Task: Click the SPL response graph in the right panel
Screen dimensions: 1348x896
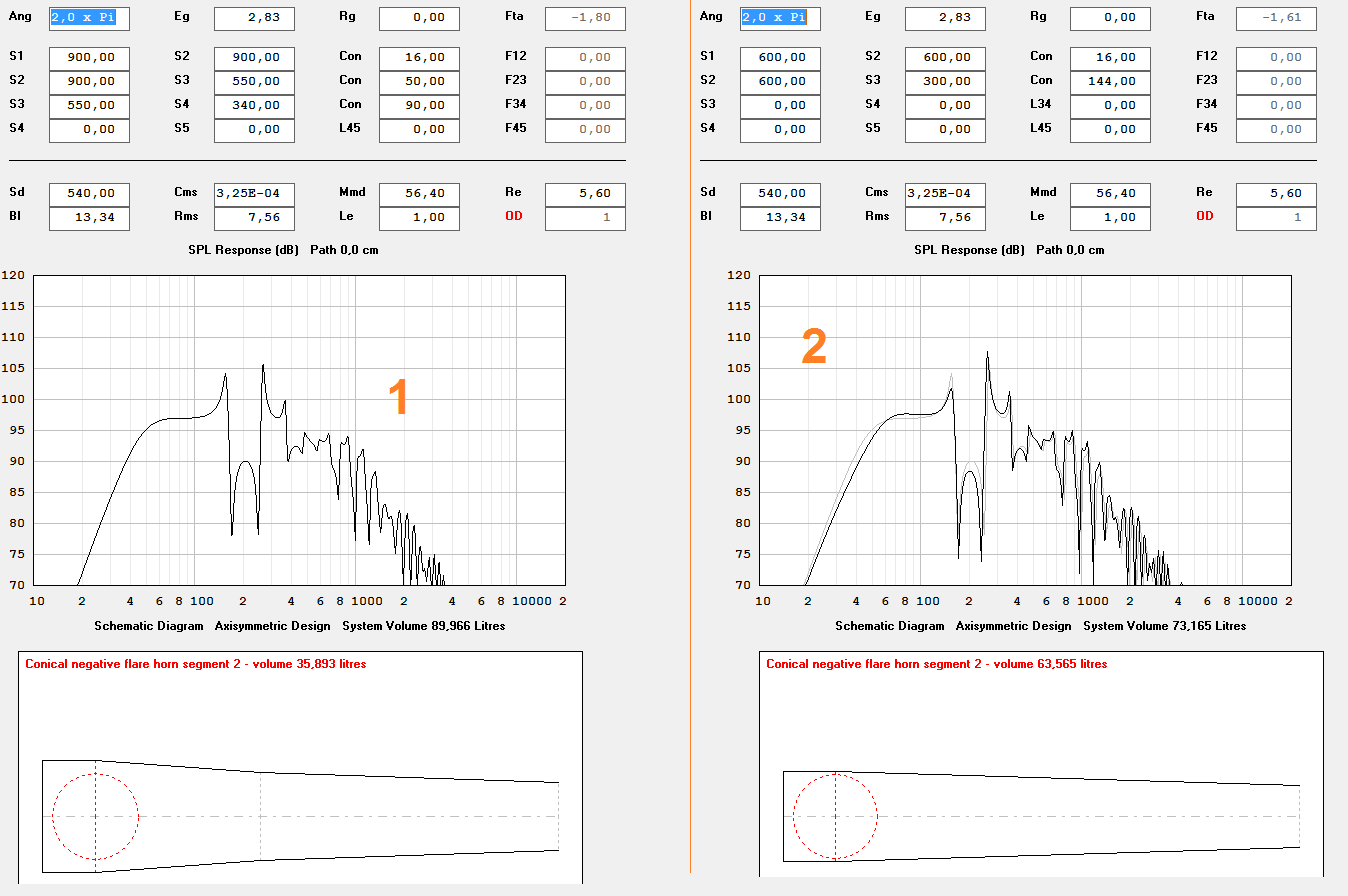Action: (1025, 430)
